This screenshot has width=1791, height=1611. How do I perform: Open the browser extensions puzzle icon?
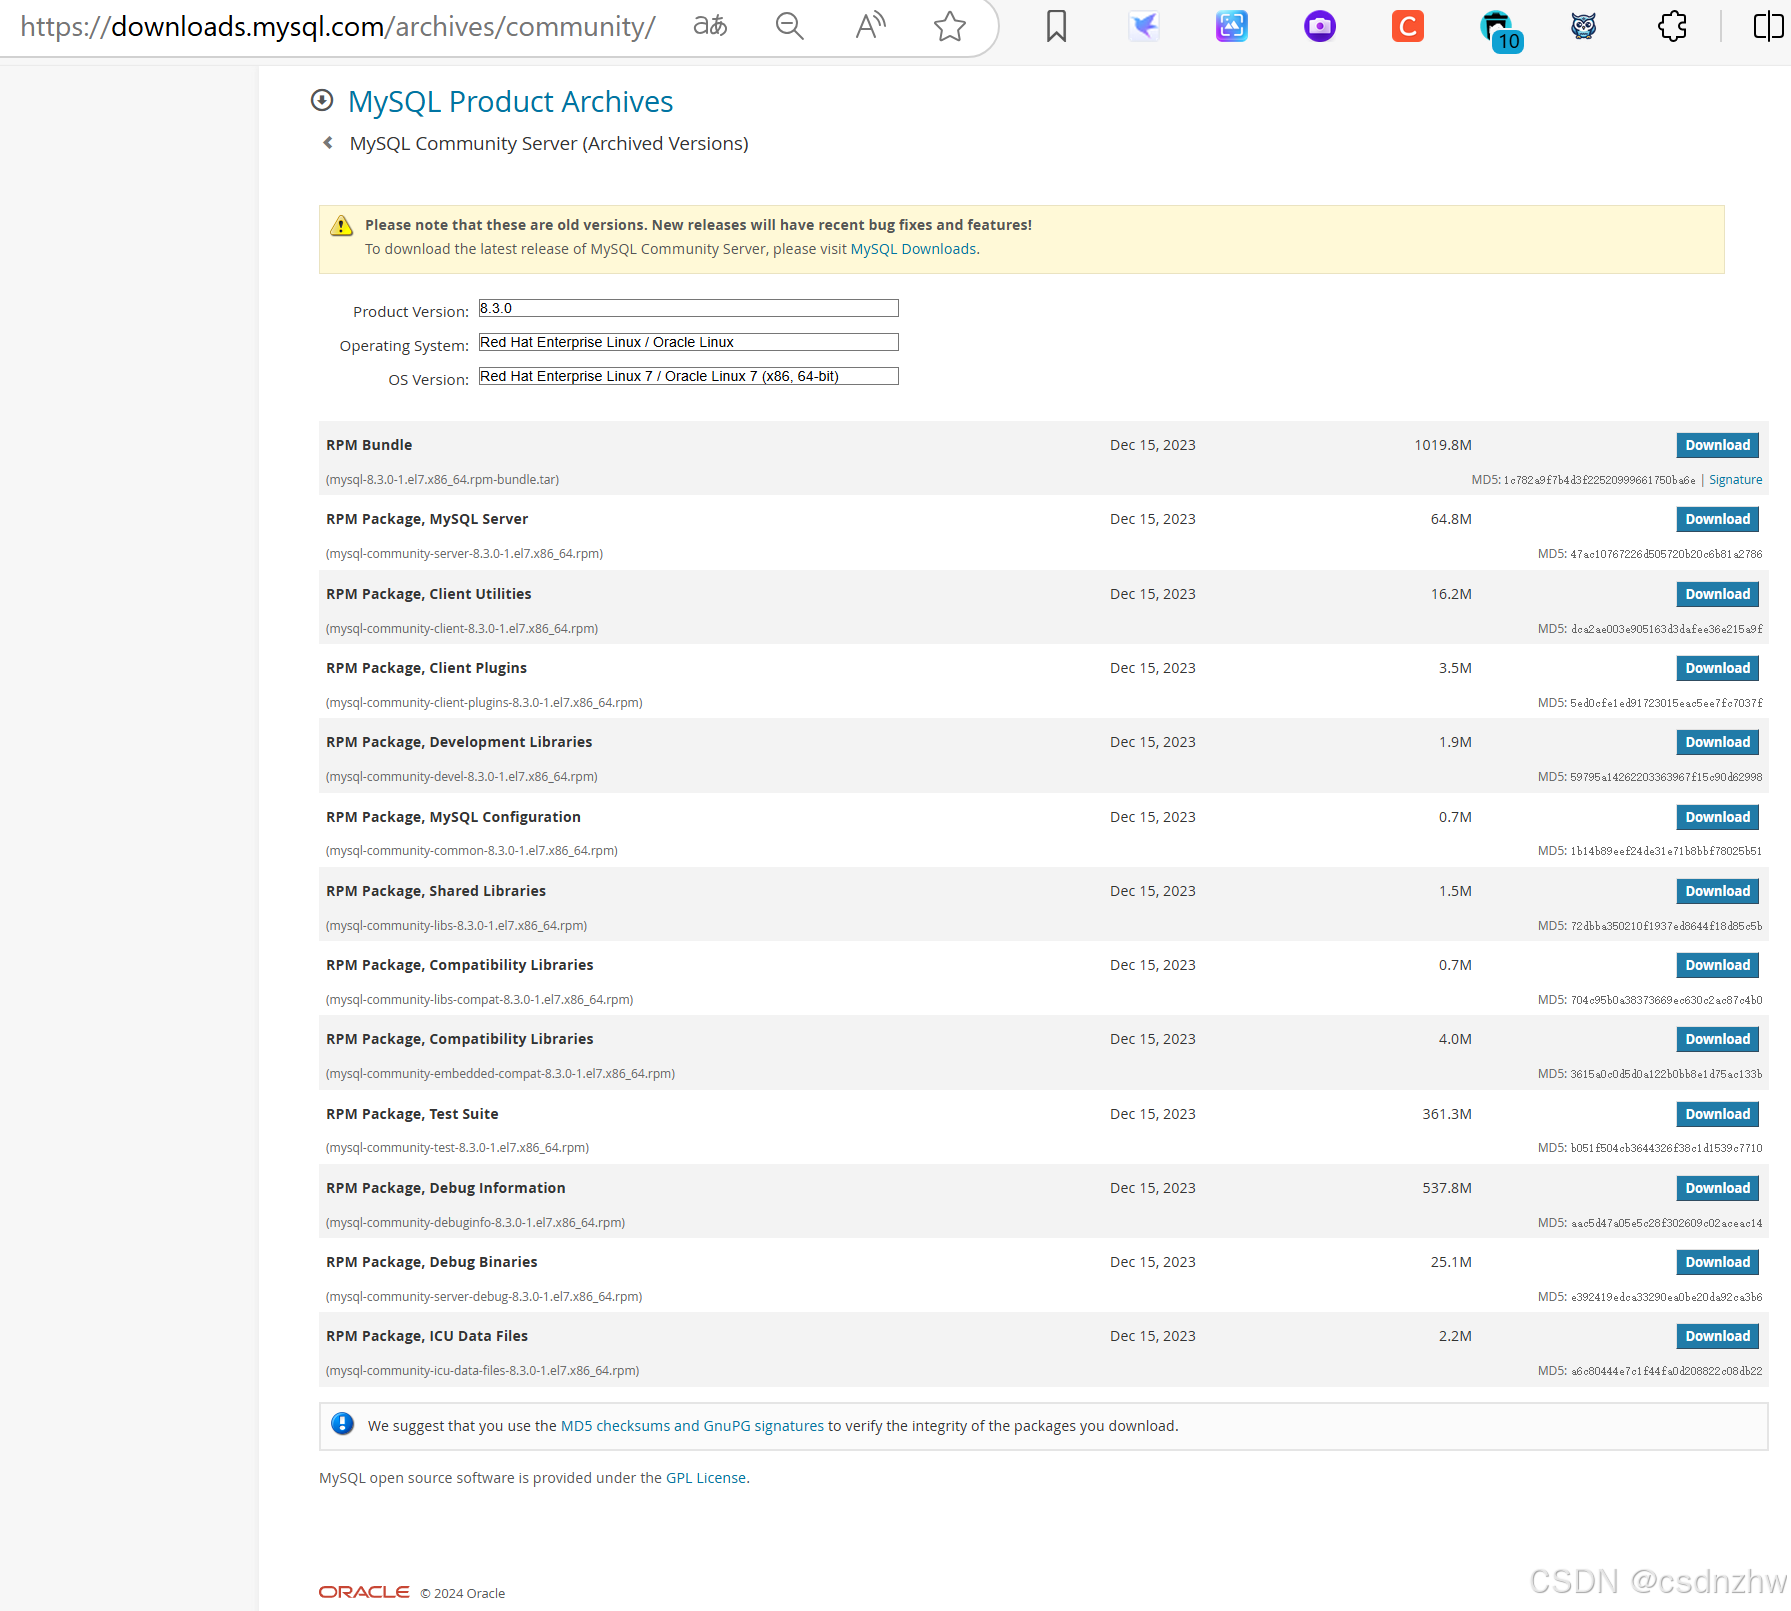[x=1672, y=26]
